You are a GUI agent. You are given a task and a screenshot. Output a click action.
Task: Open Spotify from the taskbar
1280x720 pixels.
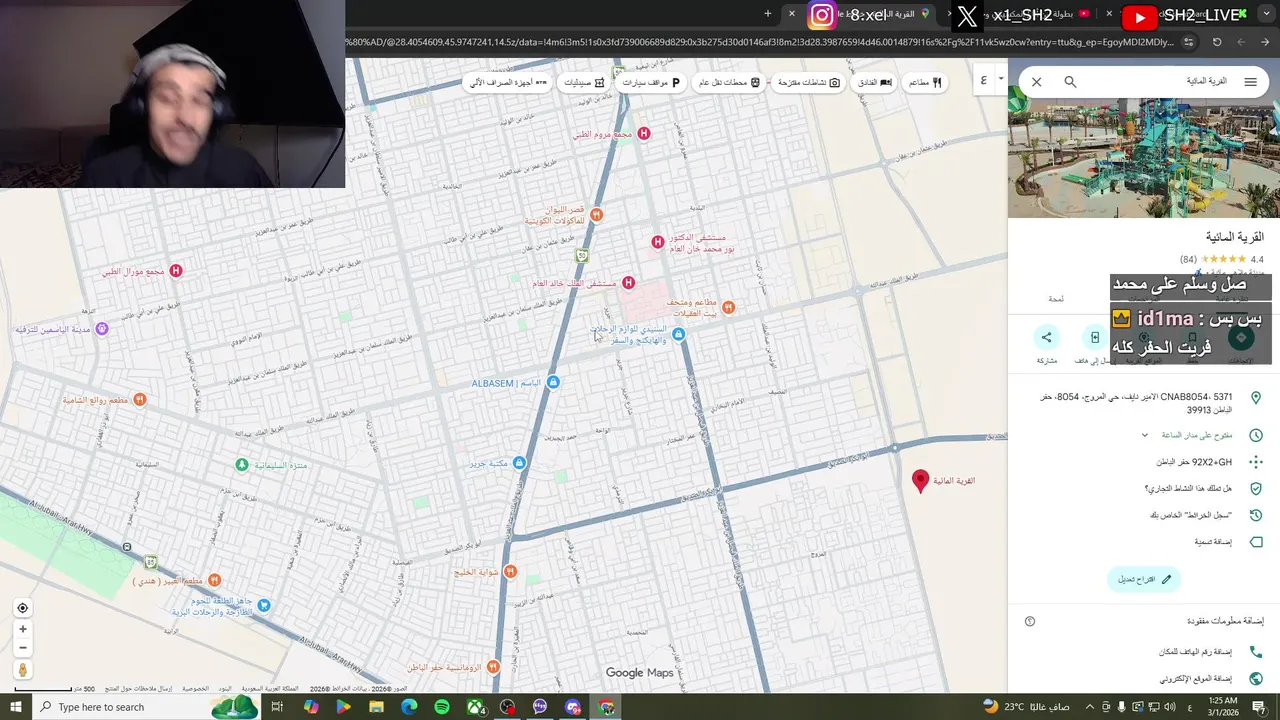click(442, 707)
